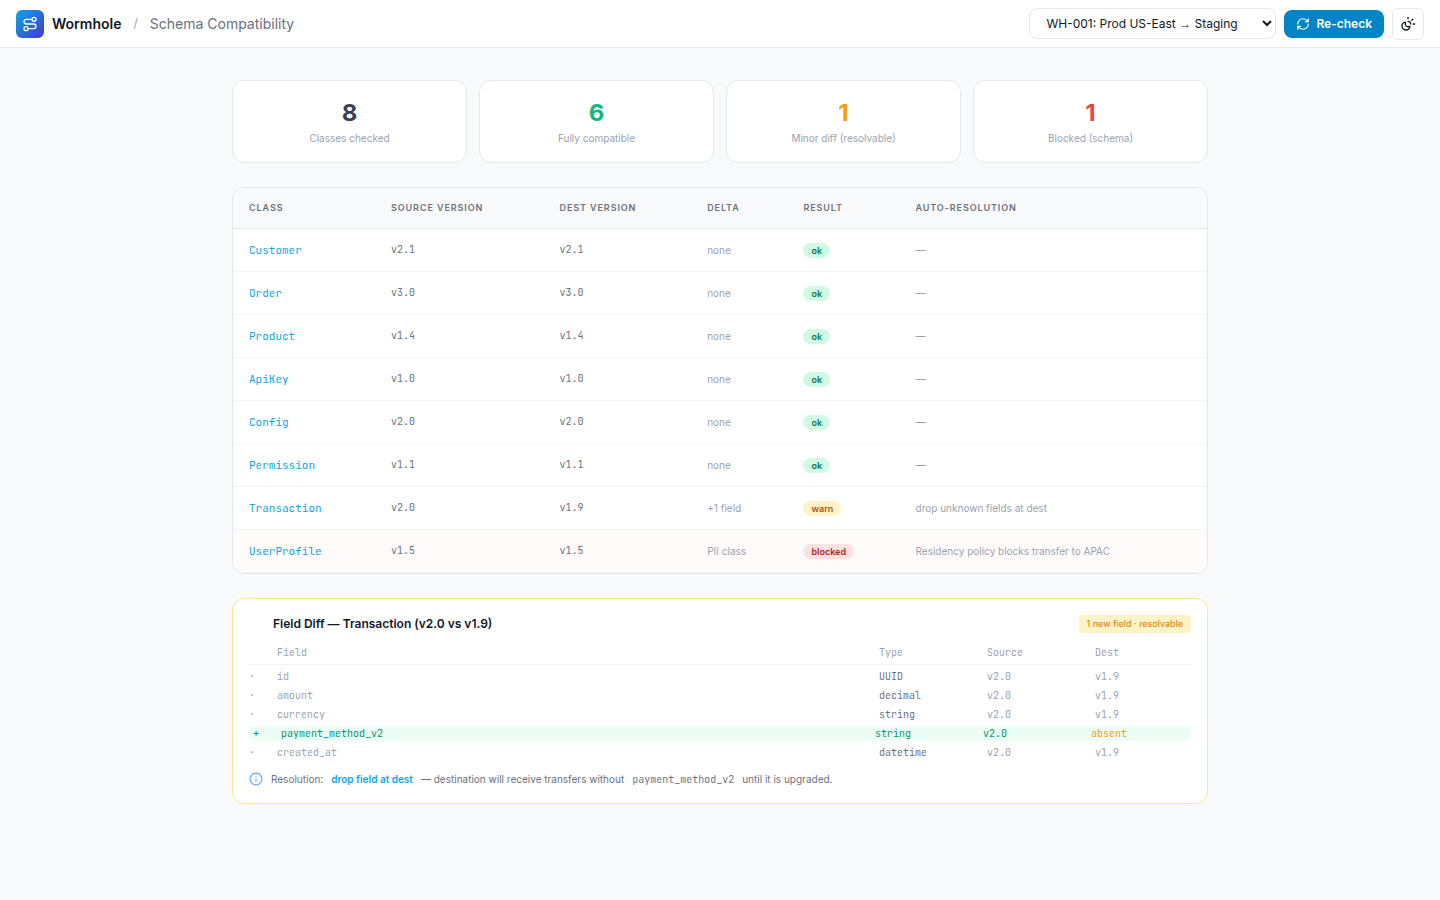Screen dimensions: 1440x900
Task: Click the Field Diff — Transaction heading
Action: coord(382,623)
